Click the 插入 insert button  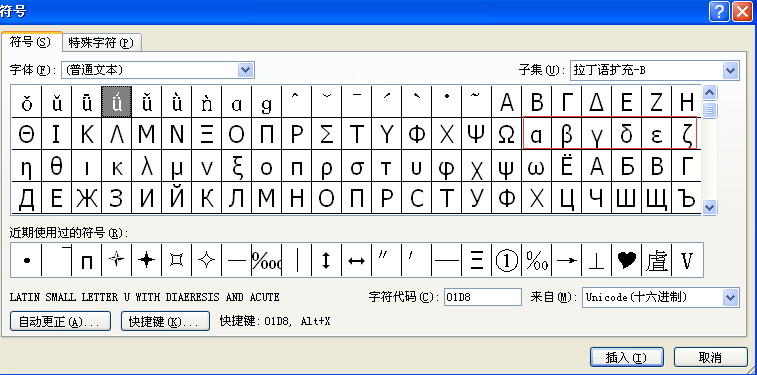(x=627, y=358)
